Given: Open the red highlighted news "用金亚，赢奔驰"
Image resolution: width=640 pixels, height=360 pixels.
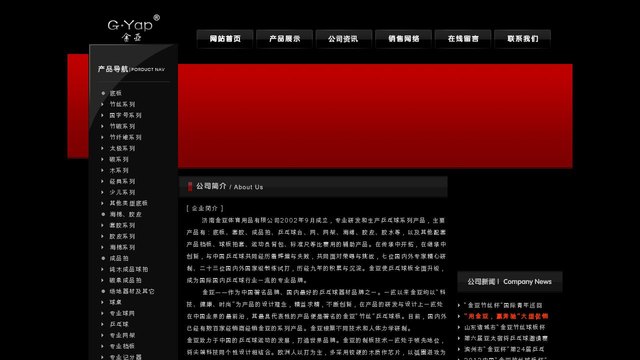Looking at the screenshot, I should 506,316.
